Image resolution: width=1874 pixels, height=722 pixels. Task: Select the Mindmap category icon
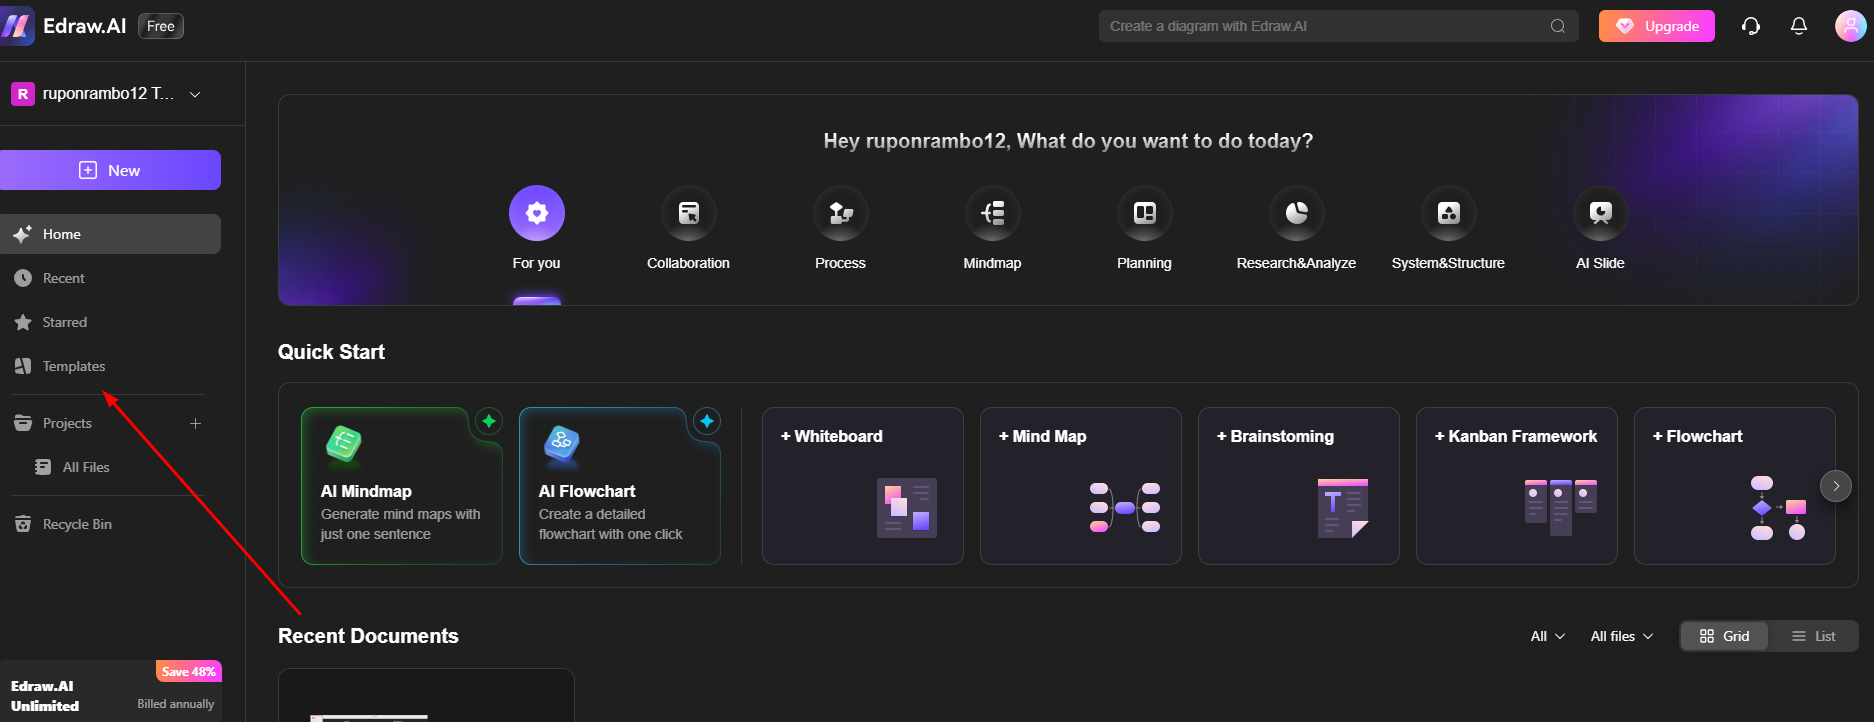click(993, 213)
